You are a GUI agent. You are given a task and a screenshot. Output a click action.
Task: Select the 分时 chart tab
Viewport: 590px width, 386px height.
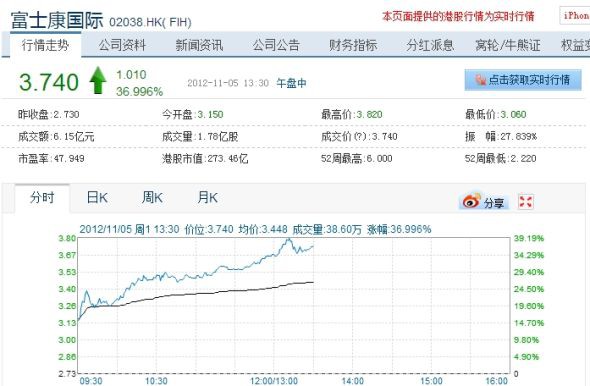point(42,198)
